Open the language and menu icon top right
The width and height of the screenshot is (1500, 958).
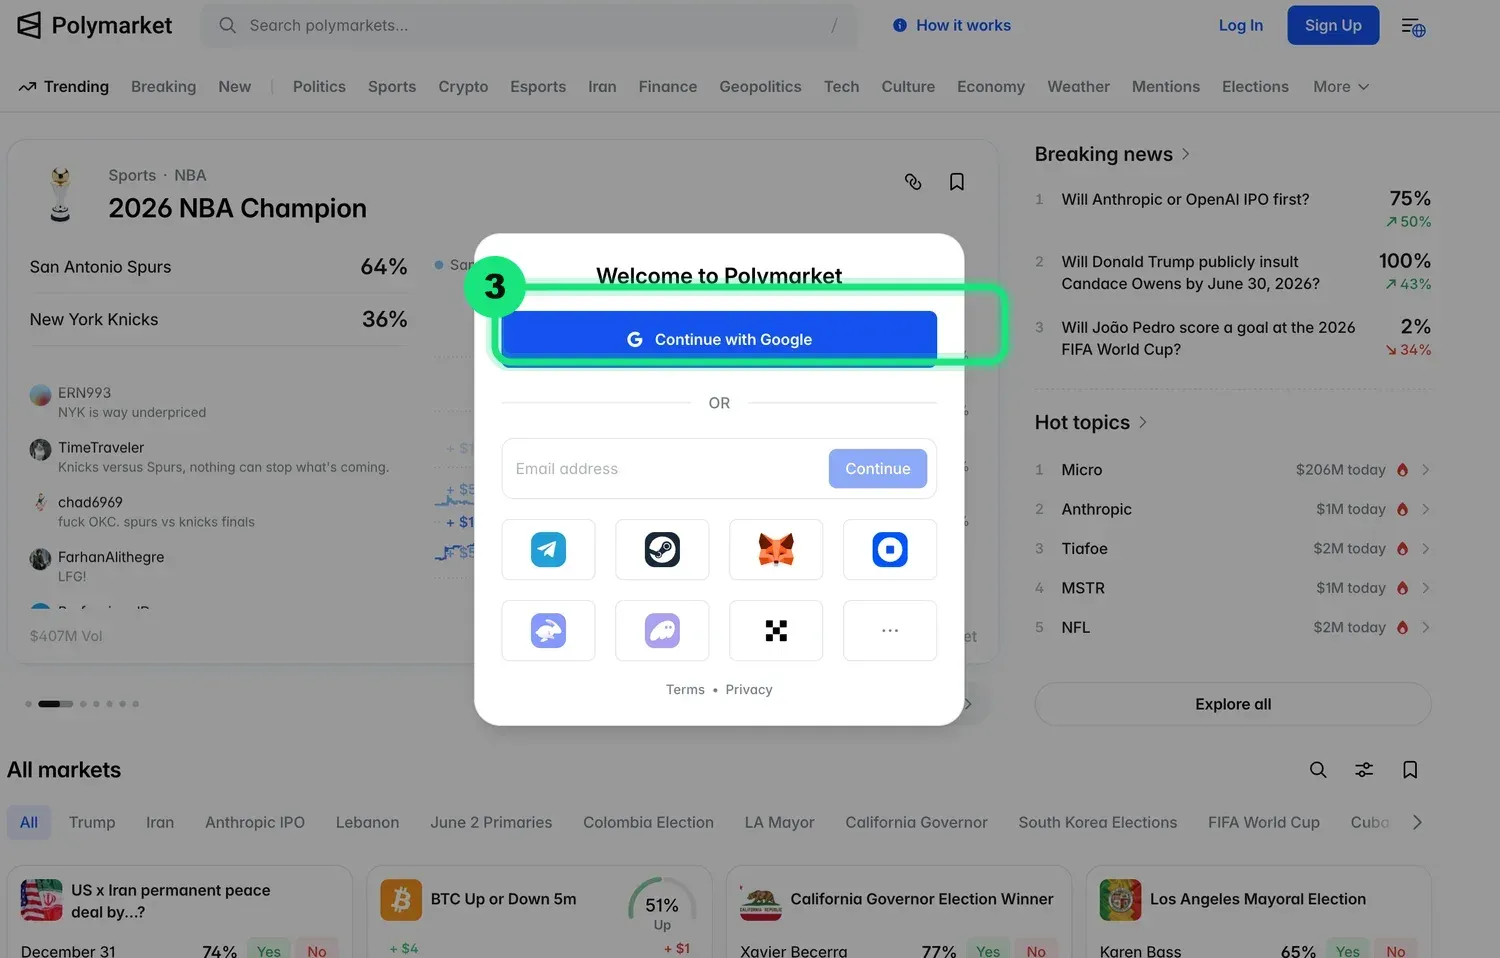click(1413, 26)
